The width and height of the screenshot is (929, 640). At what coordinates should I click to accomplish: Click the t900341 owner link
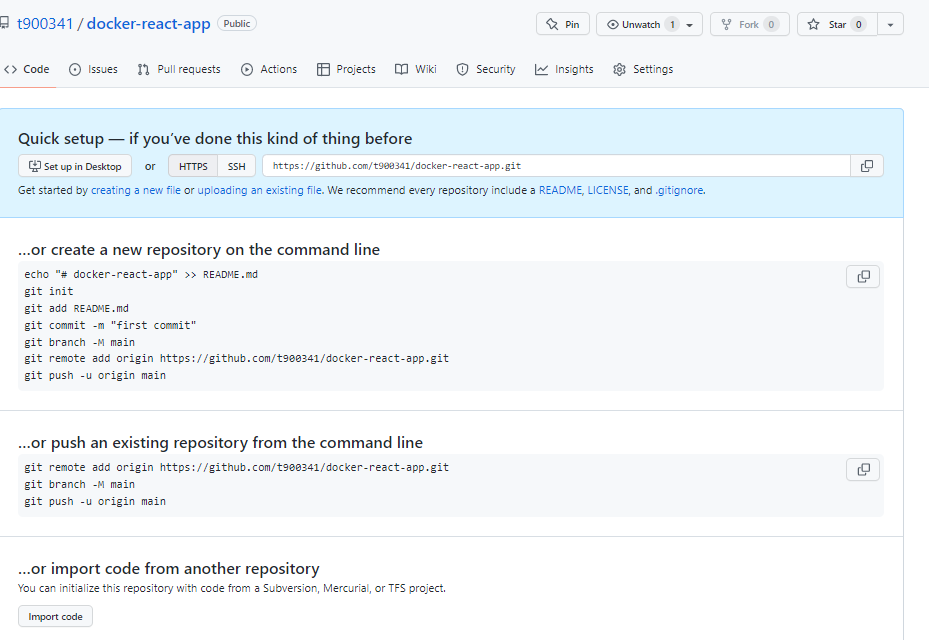[x=45, y=24]
